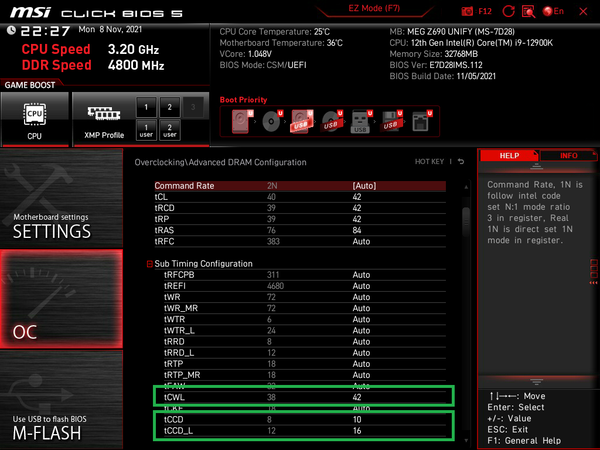Collapse the Sub Timing Configuration section
Viewport: 600px width, 450px height.
[151, 264]
